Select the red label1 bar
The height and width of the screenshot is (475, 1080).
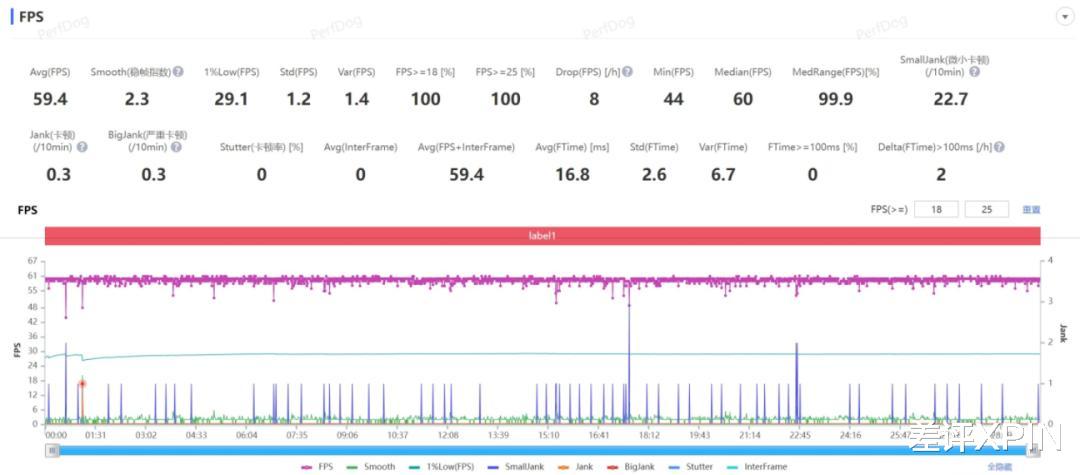click(542, 235)
